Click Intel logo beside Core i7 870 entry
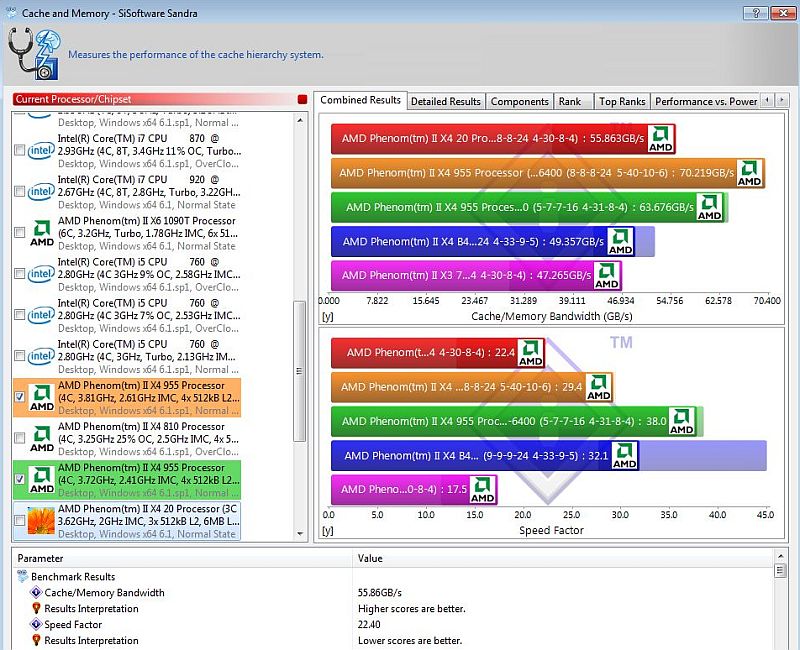The height and width of the screenshot is (650, 800). click(41, 151)
